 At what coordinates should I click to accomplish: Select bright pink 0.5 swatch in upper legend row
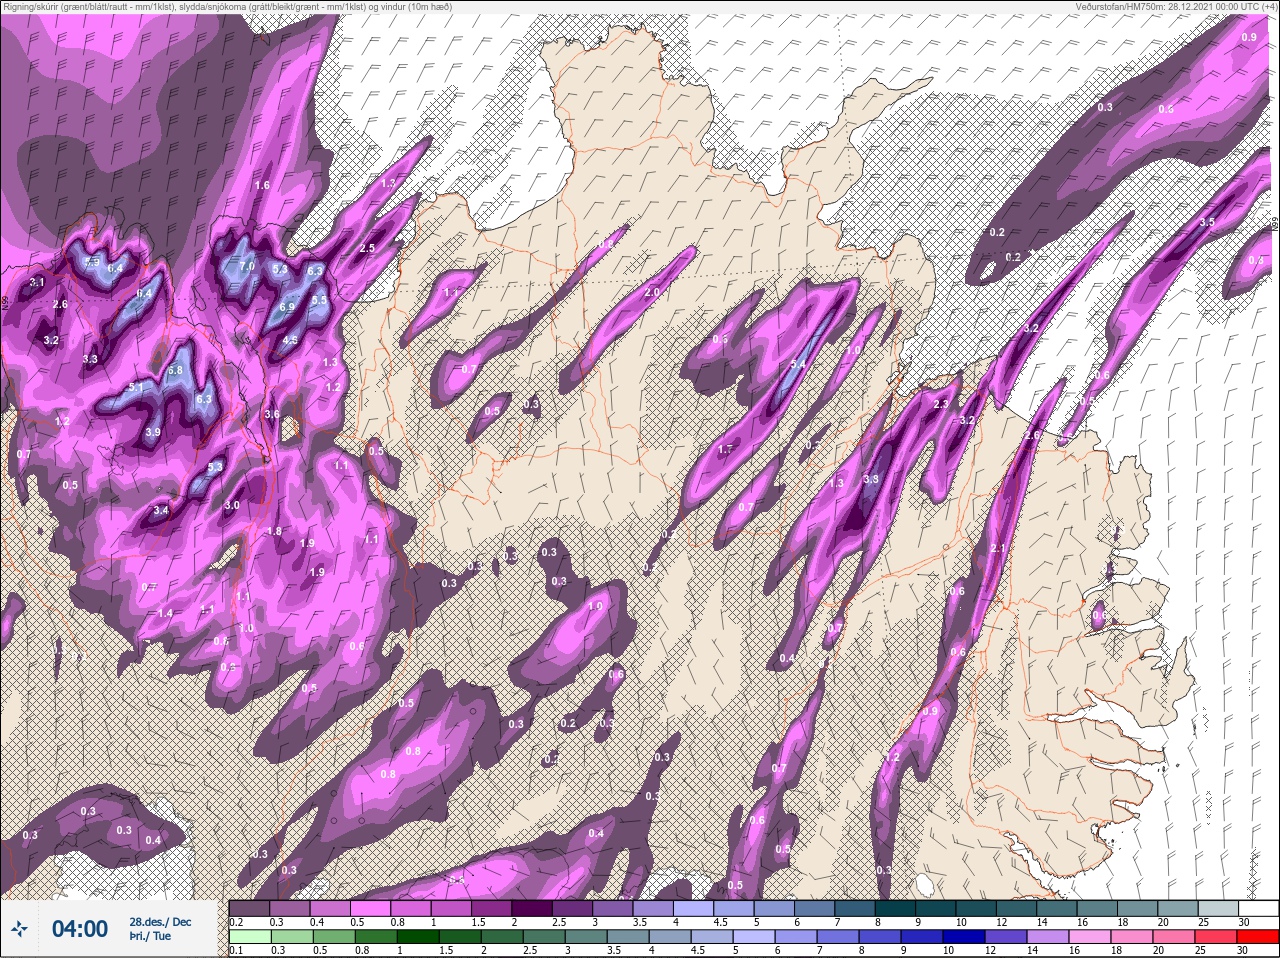click(x=373, y=908)
